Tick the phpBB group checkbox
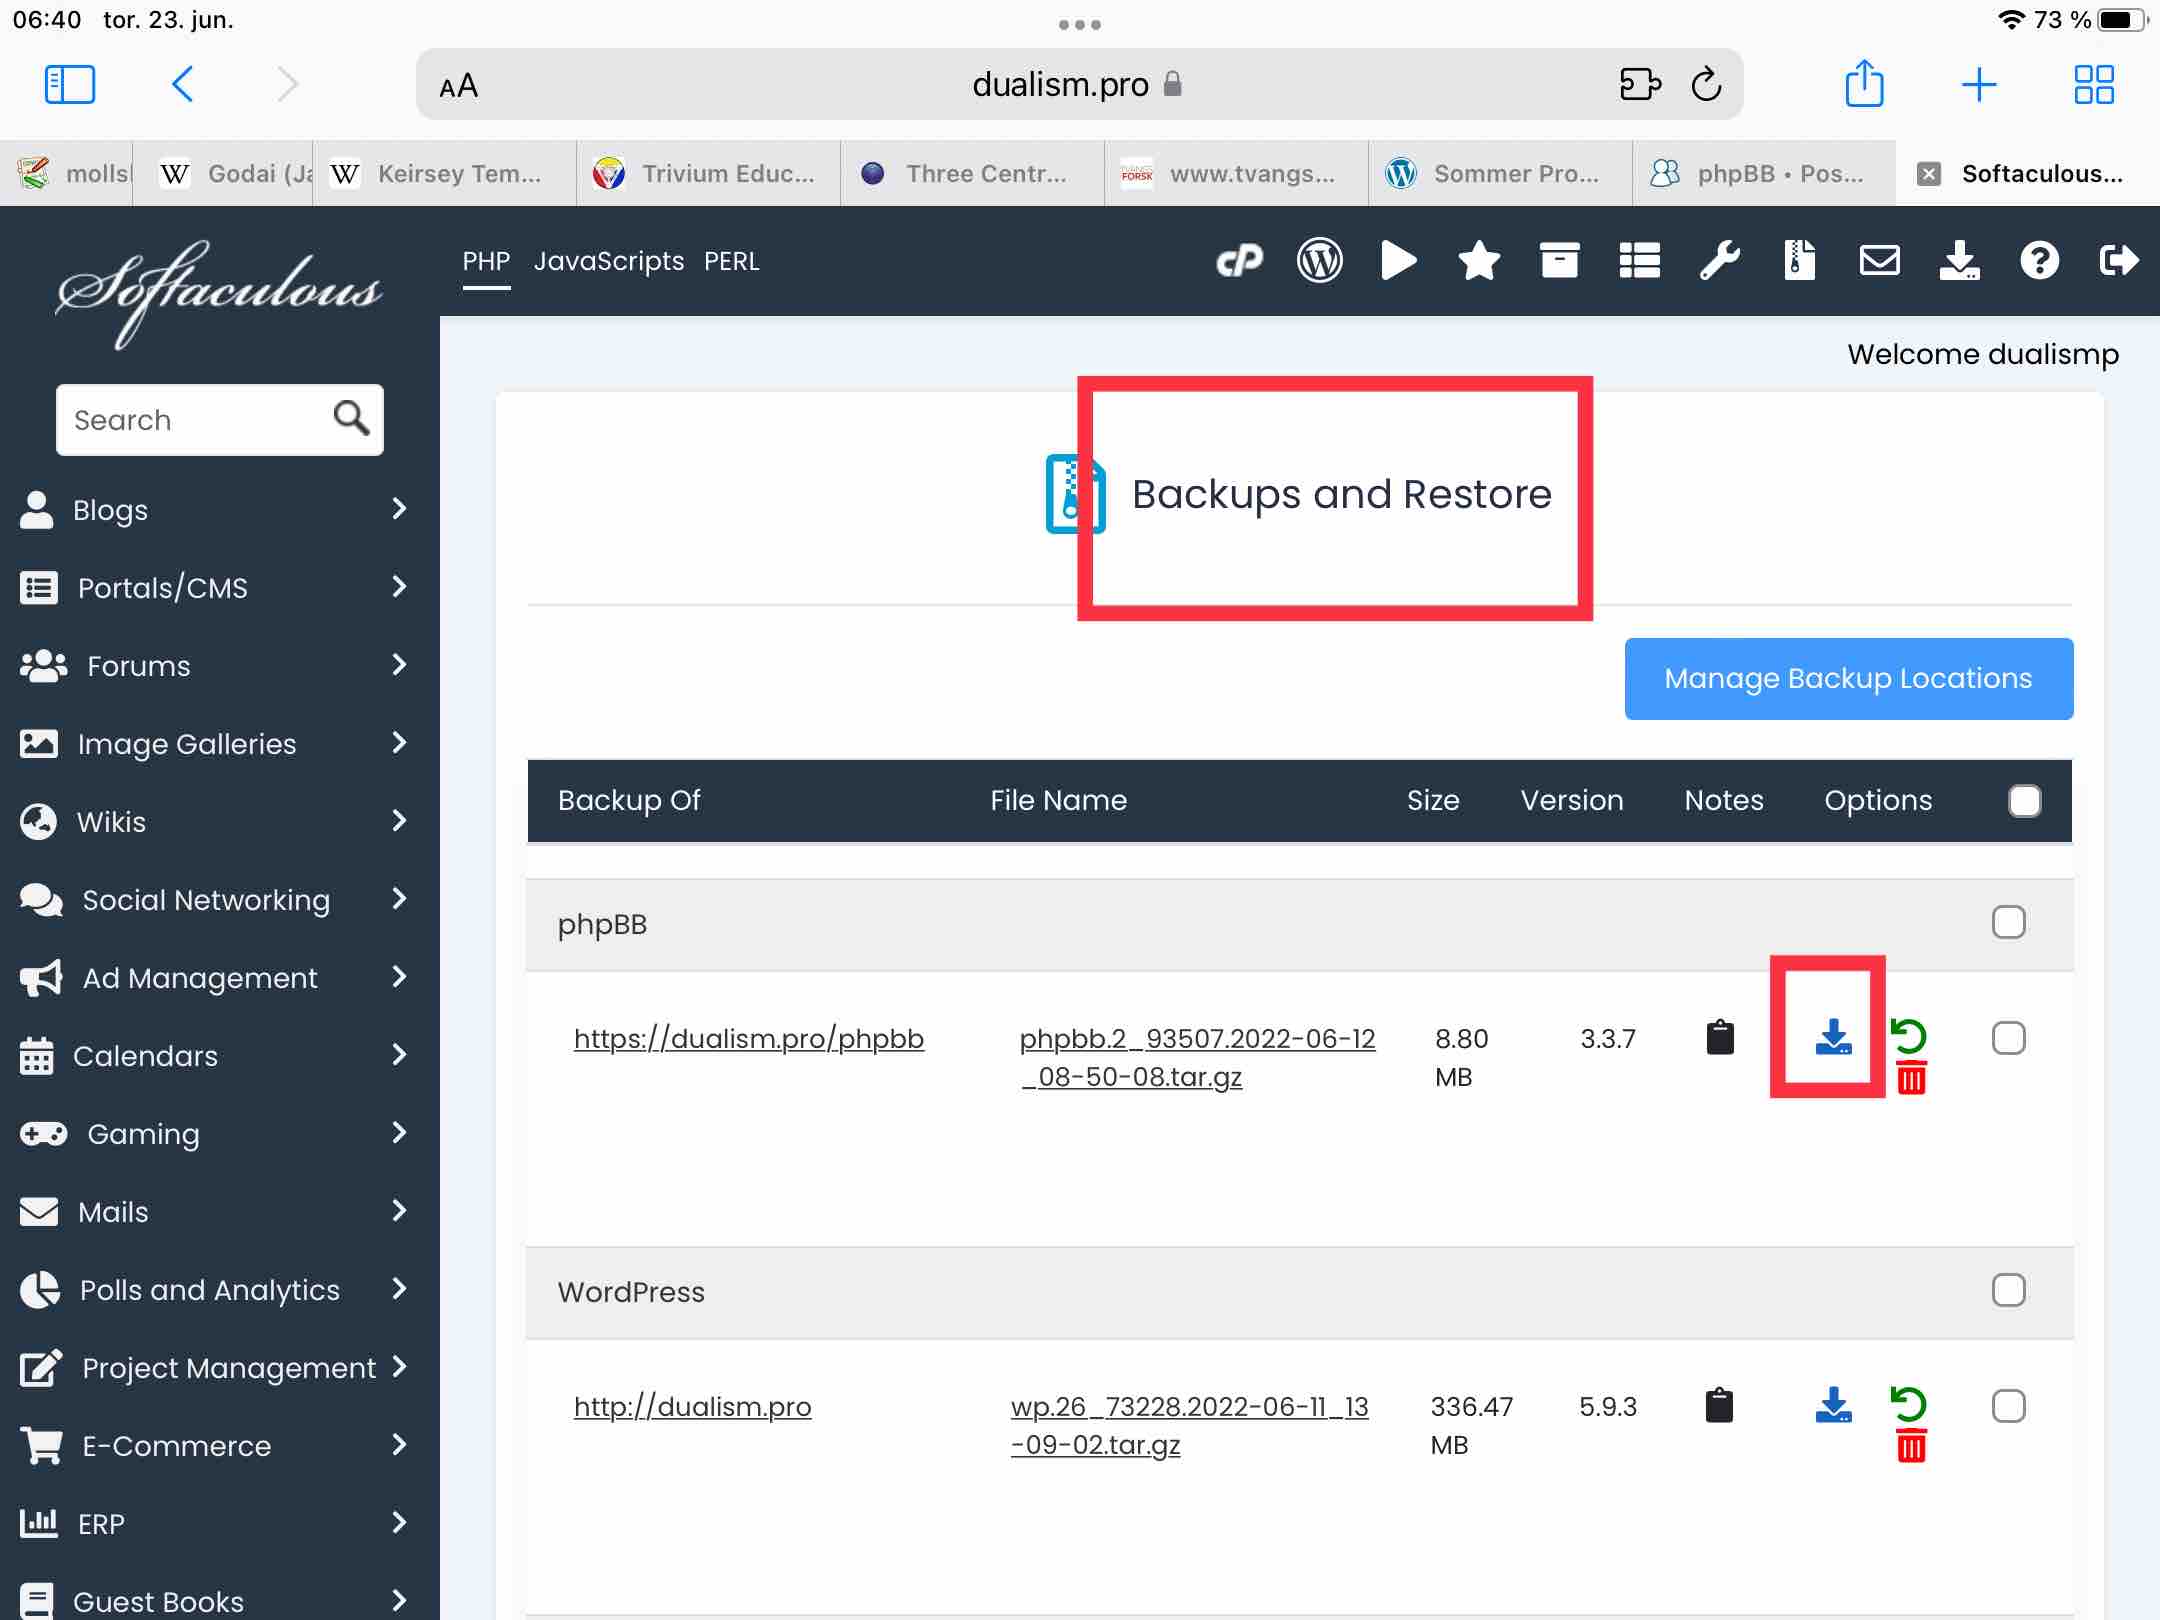 [2008, 922]
